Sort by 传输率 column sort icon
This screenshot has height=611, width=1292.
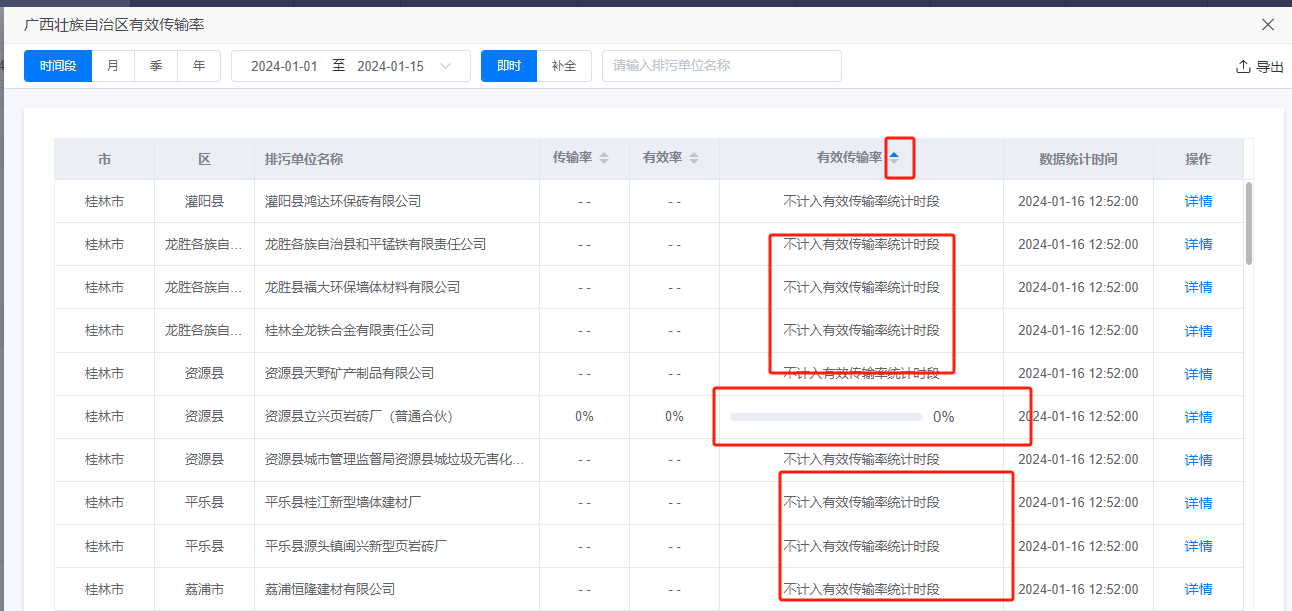604,159
